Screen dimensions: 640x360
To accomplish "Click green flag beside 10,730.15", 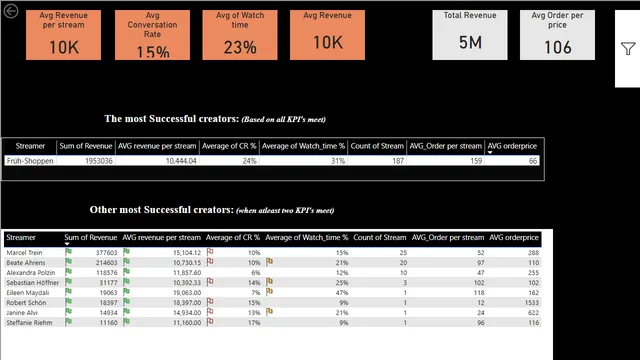I will coord(127,262).
